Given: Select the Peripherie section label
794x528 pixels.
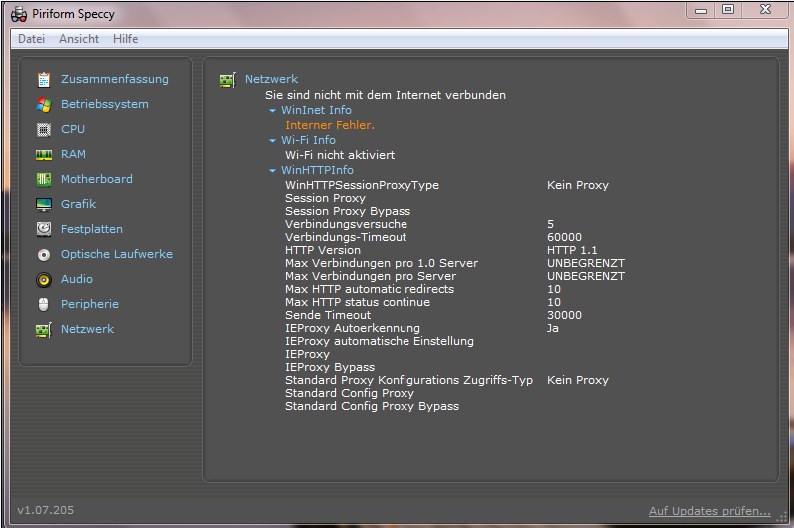Looking at the screenshot, I should click(90, 304).
